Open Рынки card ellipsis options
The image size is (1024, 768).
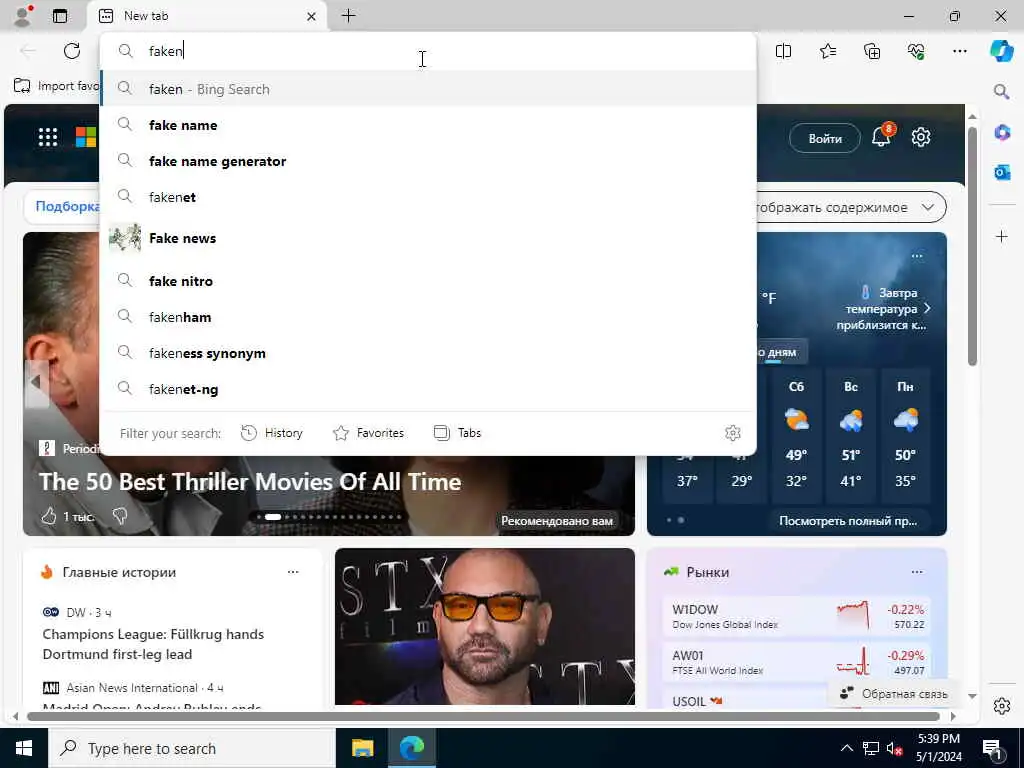pos(917,572)
